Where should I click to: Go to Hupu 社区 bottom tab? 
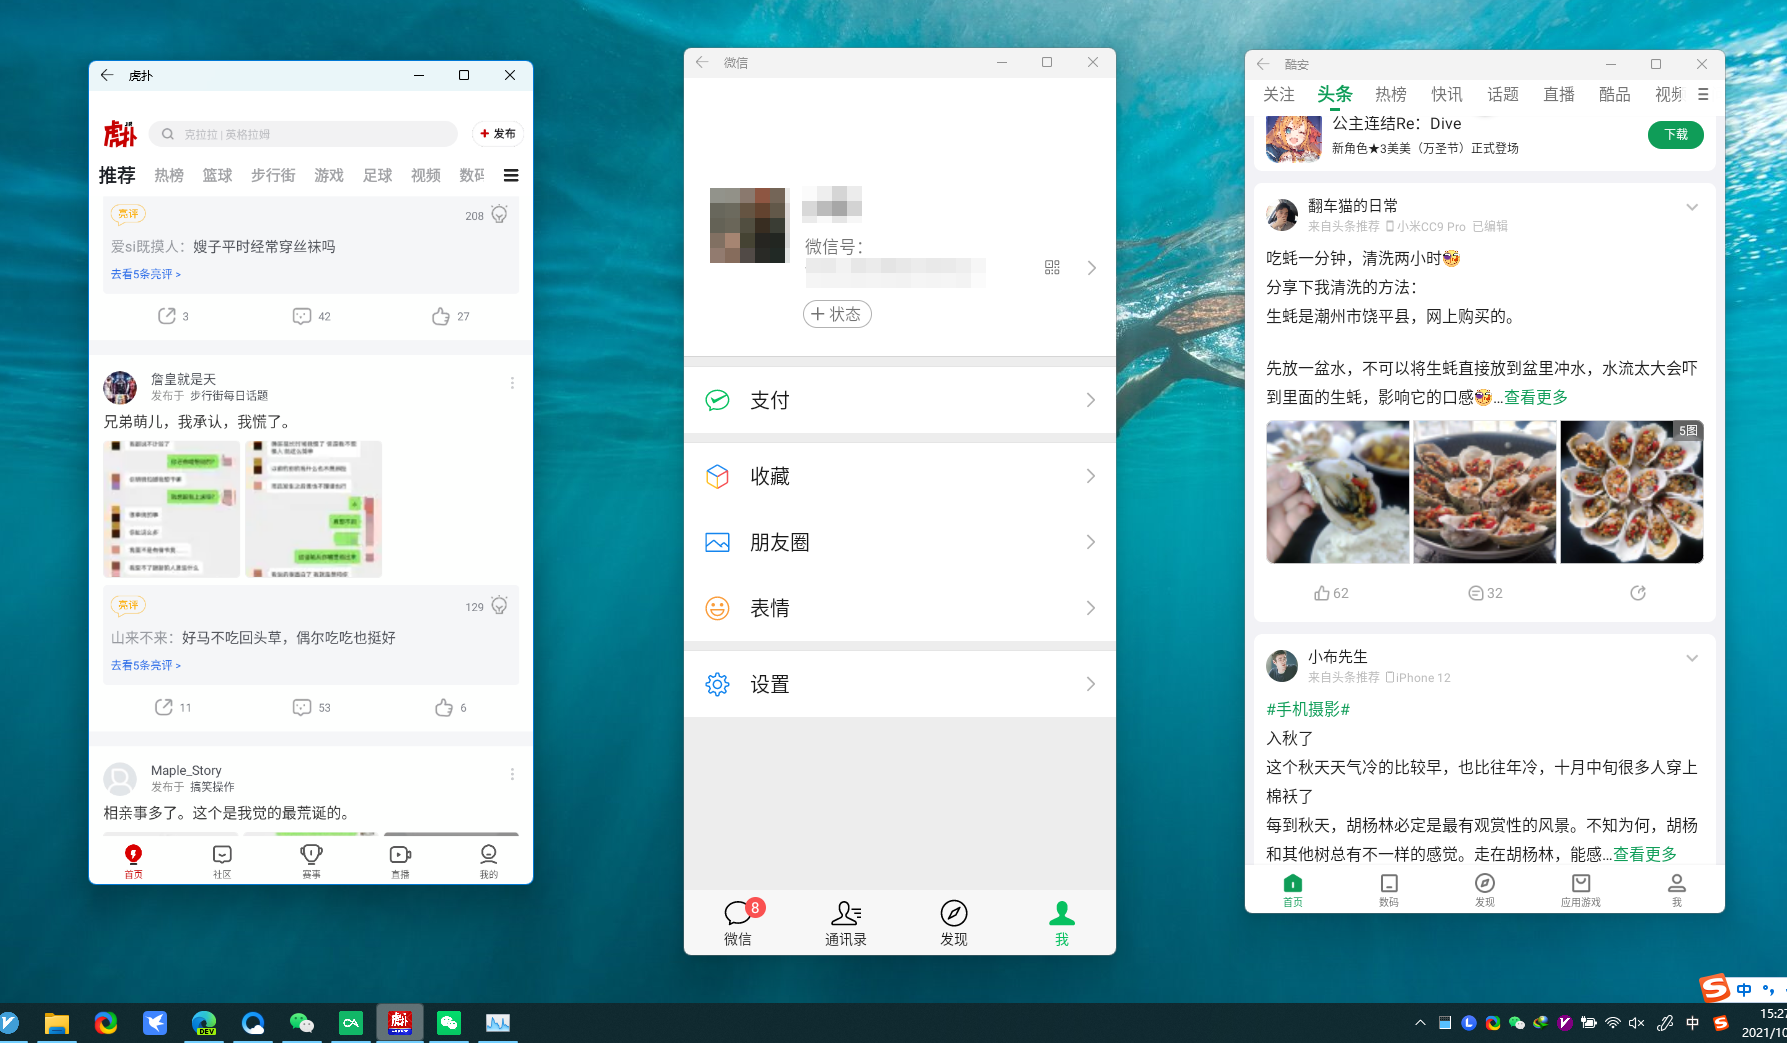coord(222,861)
